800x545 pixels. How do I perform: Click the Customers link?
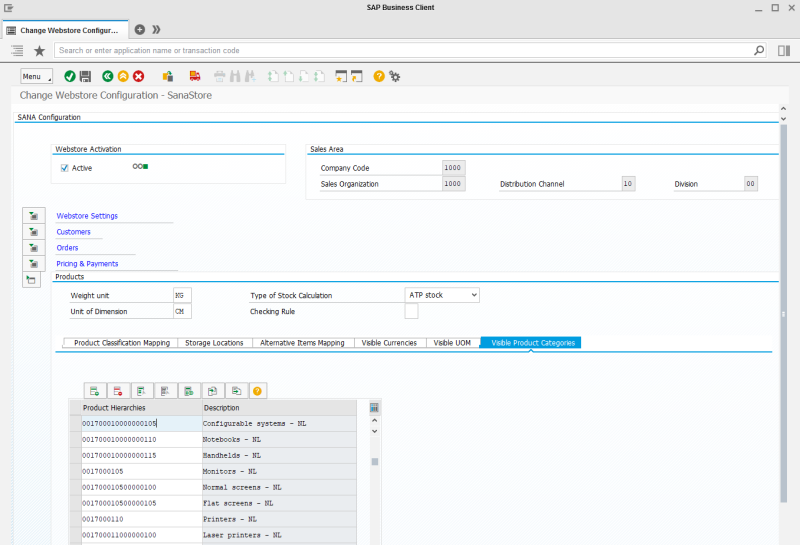(x=73, y=232)
